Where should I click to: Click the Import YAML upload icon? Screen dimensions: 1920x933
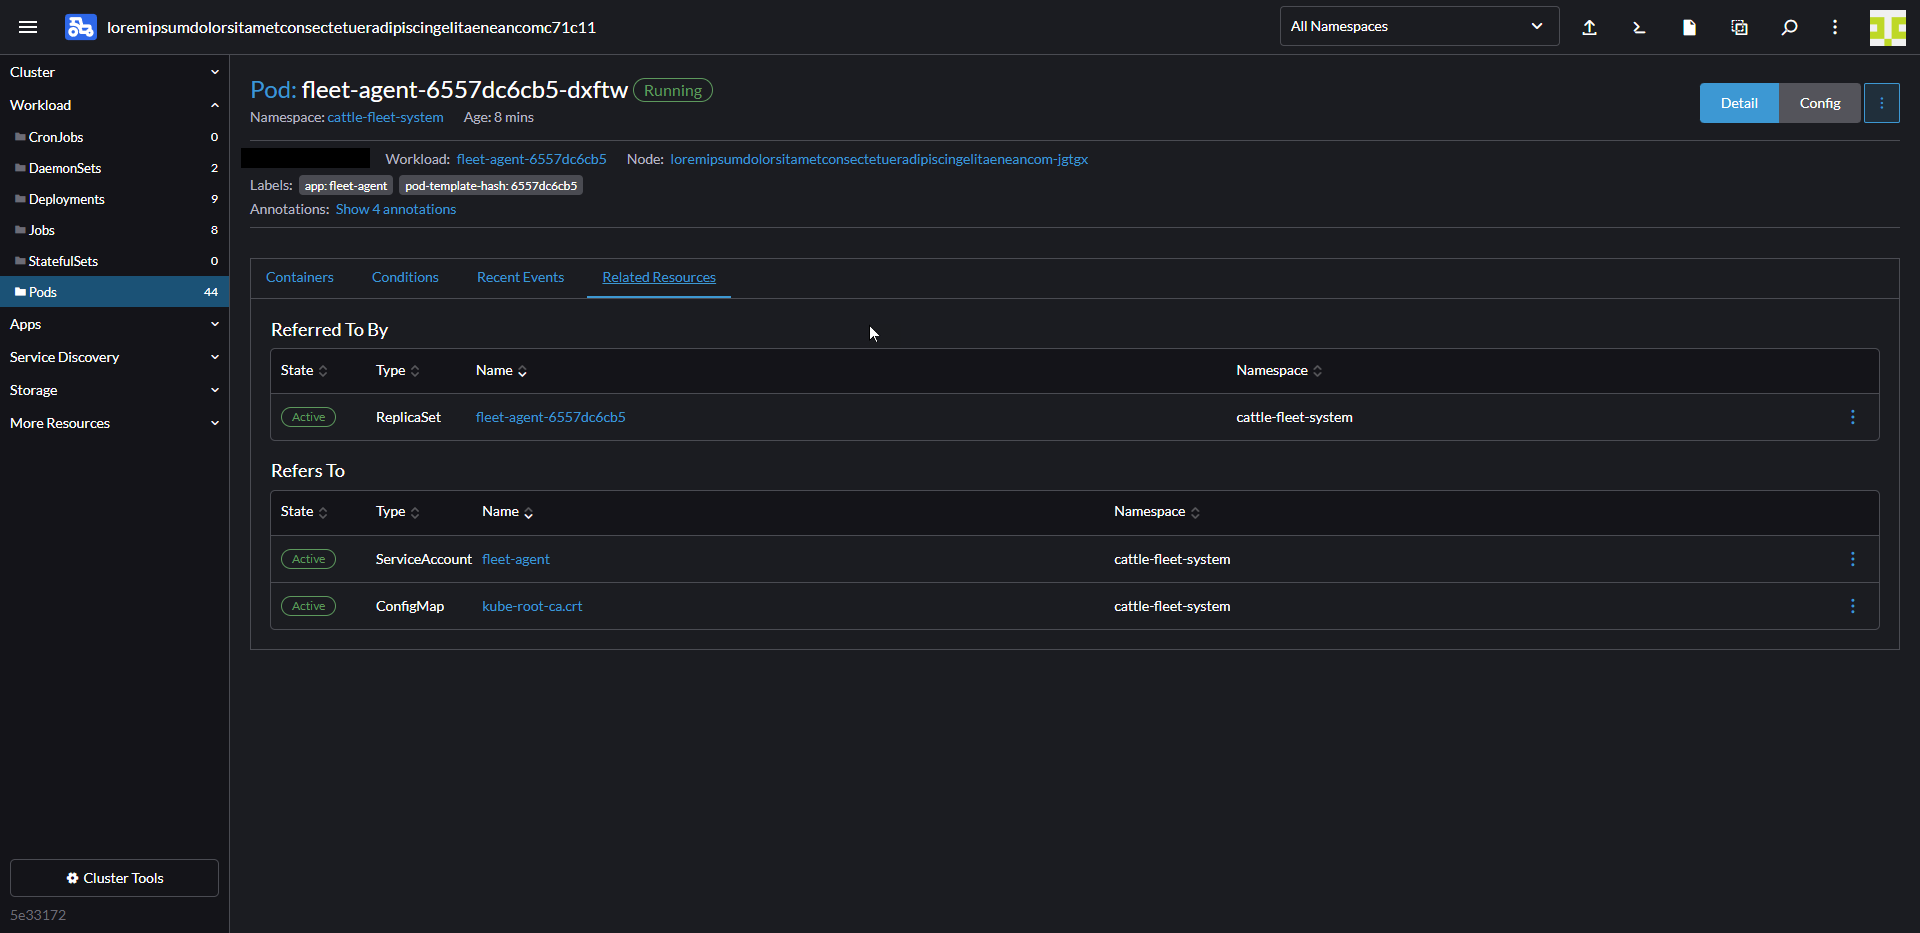point(1590,27)
